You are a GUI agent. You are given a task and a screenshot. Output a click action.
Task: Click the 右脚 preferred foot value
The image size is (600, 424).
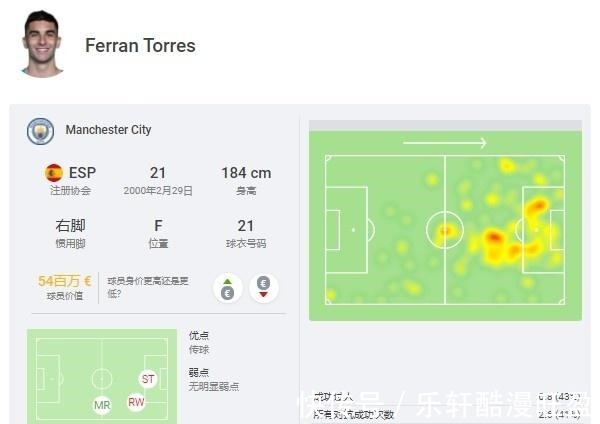70,225
